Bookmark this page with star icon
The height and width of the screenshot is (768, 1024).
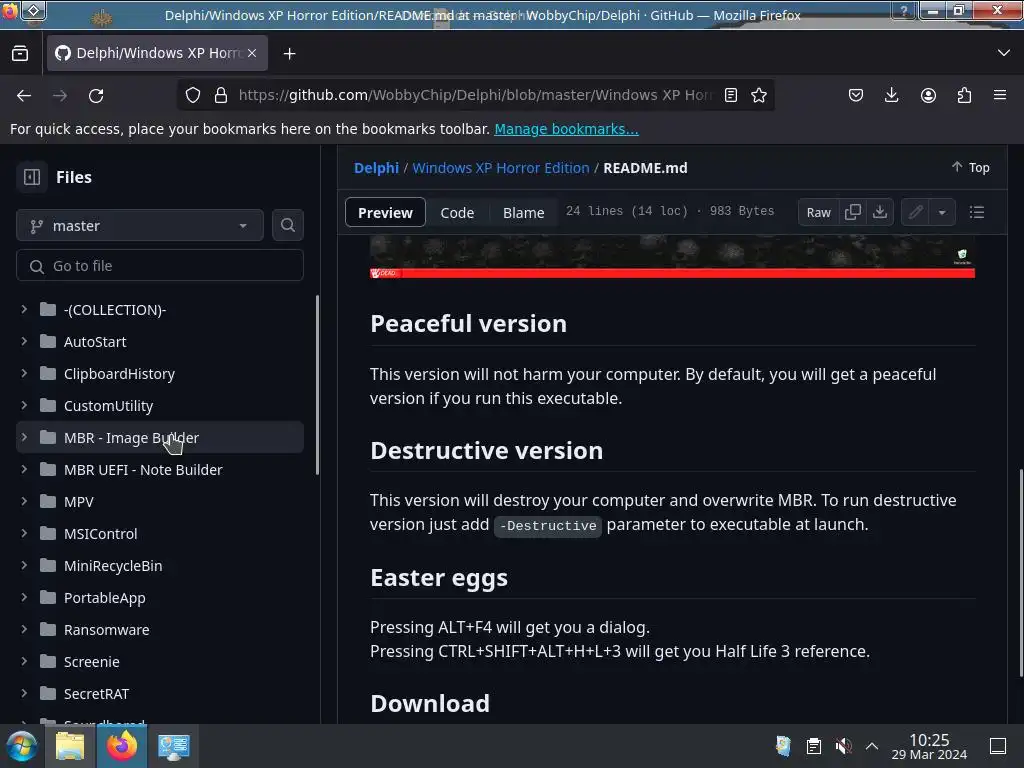click(758, 95)
